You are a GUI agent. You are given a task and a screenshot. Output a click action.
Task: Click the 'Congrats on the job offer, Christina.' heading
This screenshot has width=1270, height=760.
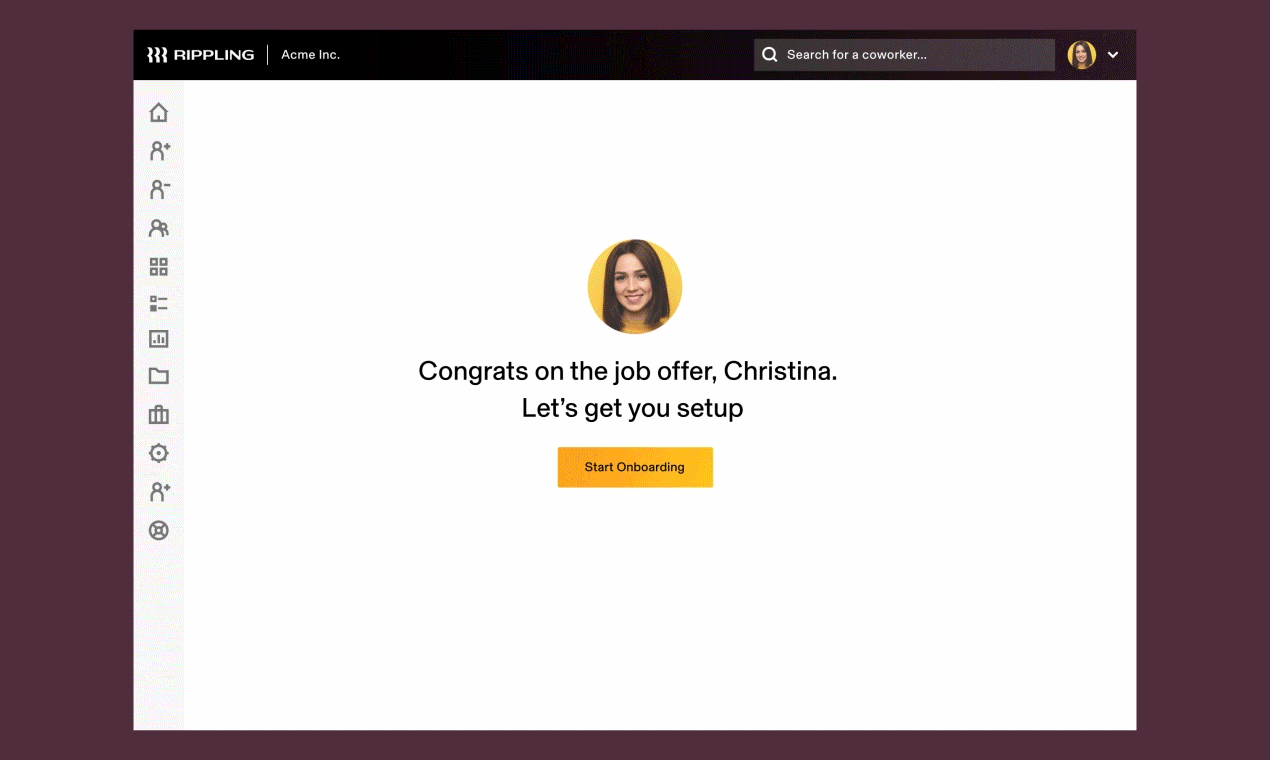628,371
